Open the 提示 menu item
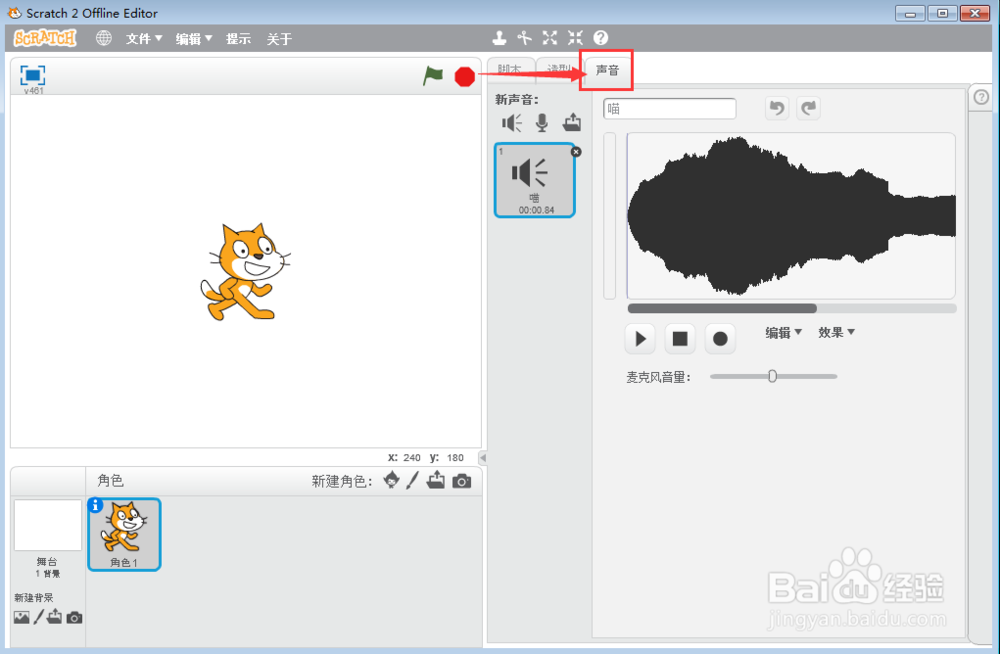1000x654 pixels. [239, 39]
